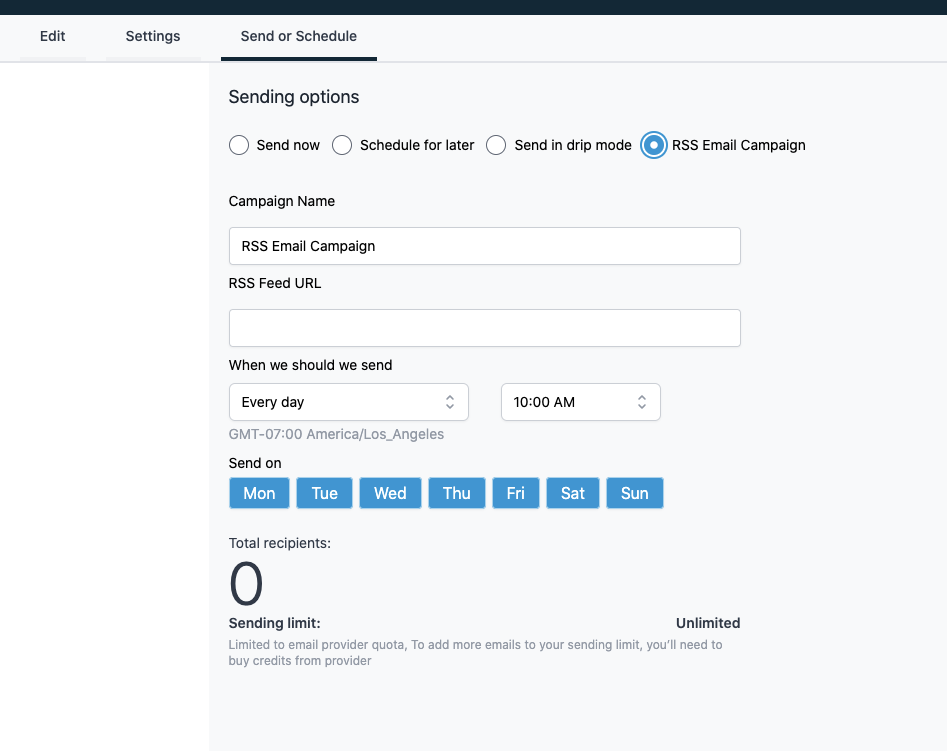Switch to the Settings tab
The height and width of the screenshot is (751, 947).
click(x=153, y=36)
